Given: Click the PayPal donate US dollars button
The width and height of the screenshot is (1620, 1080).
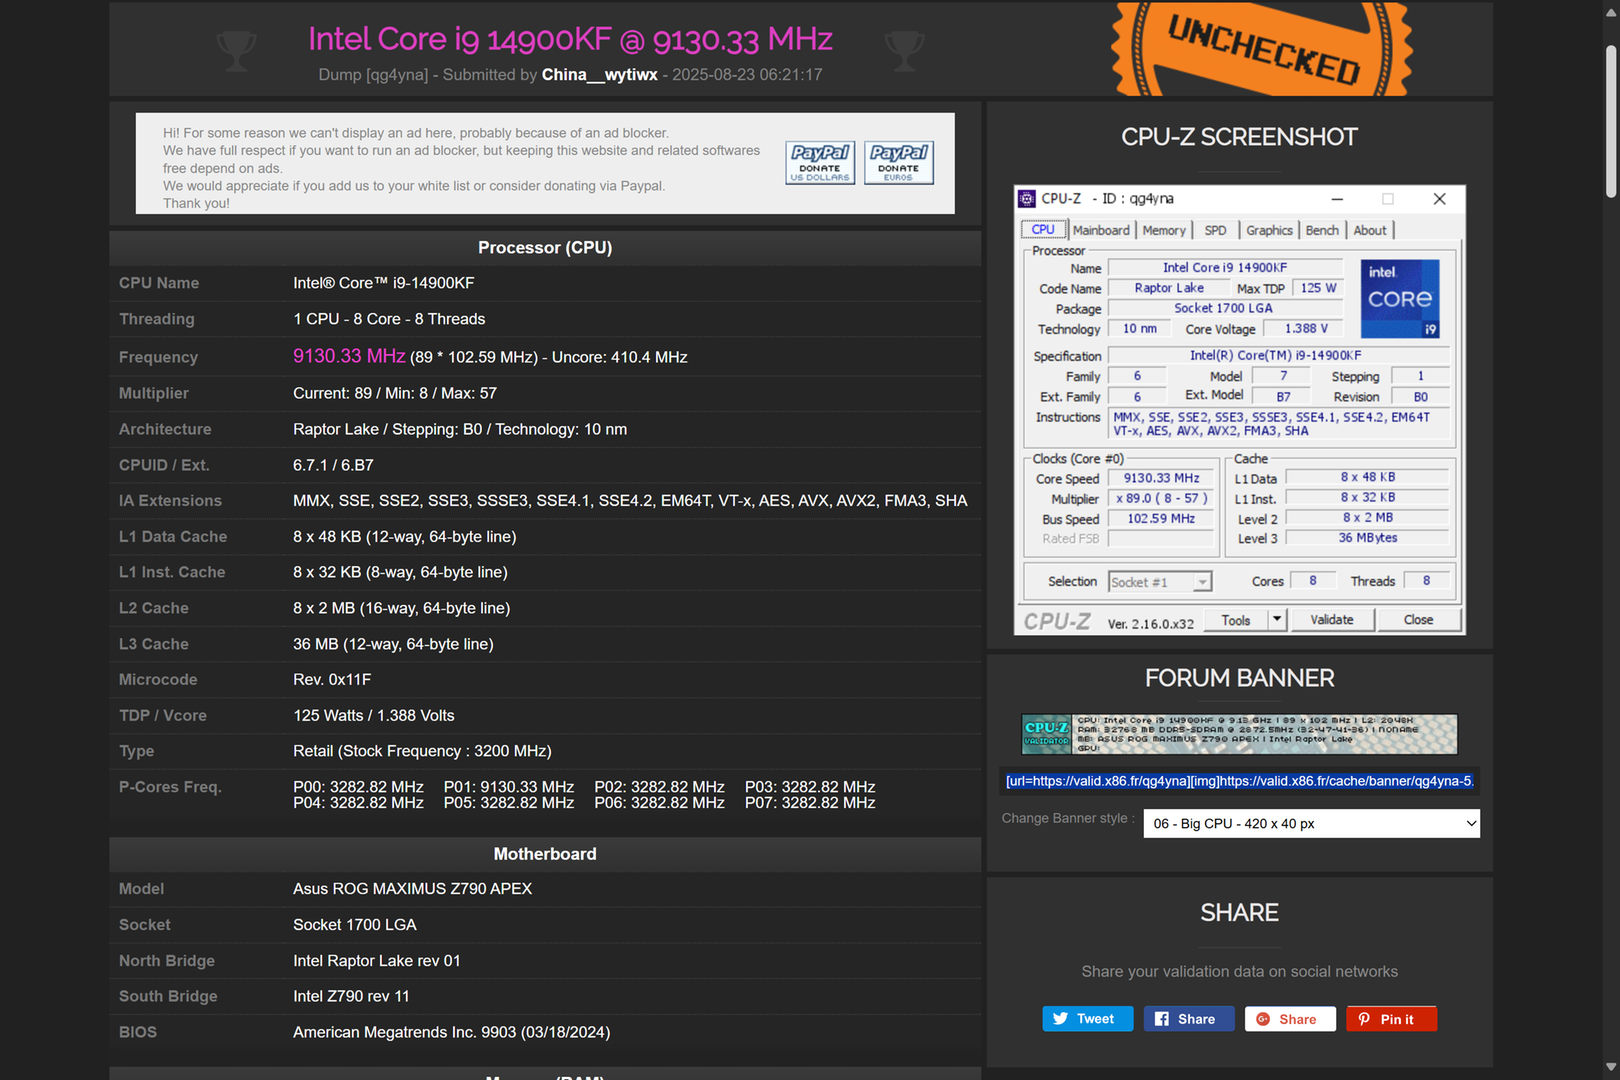Looking at the screenshot, I should [820, 163].
